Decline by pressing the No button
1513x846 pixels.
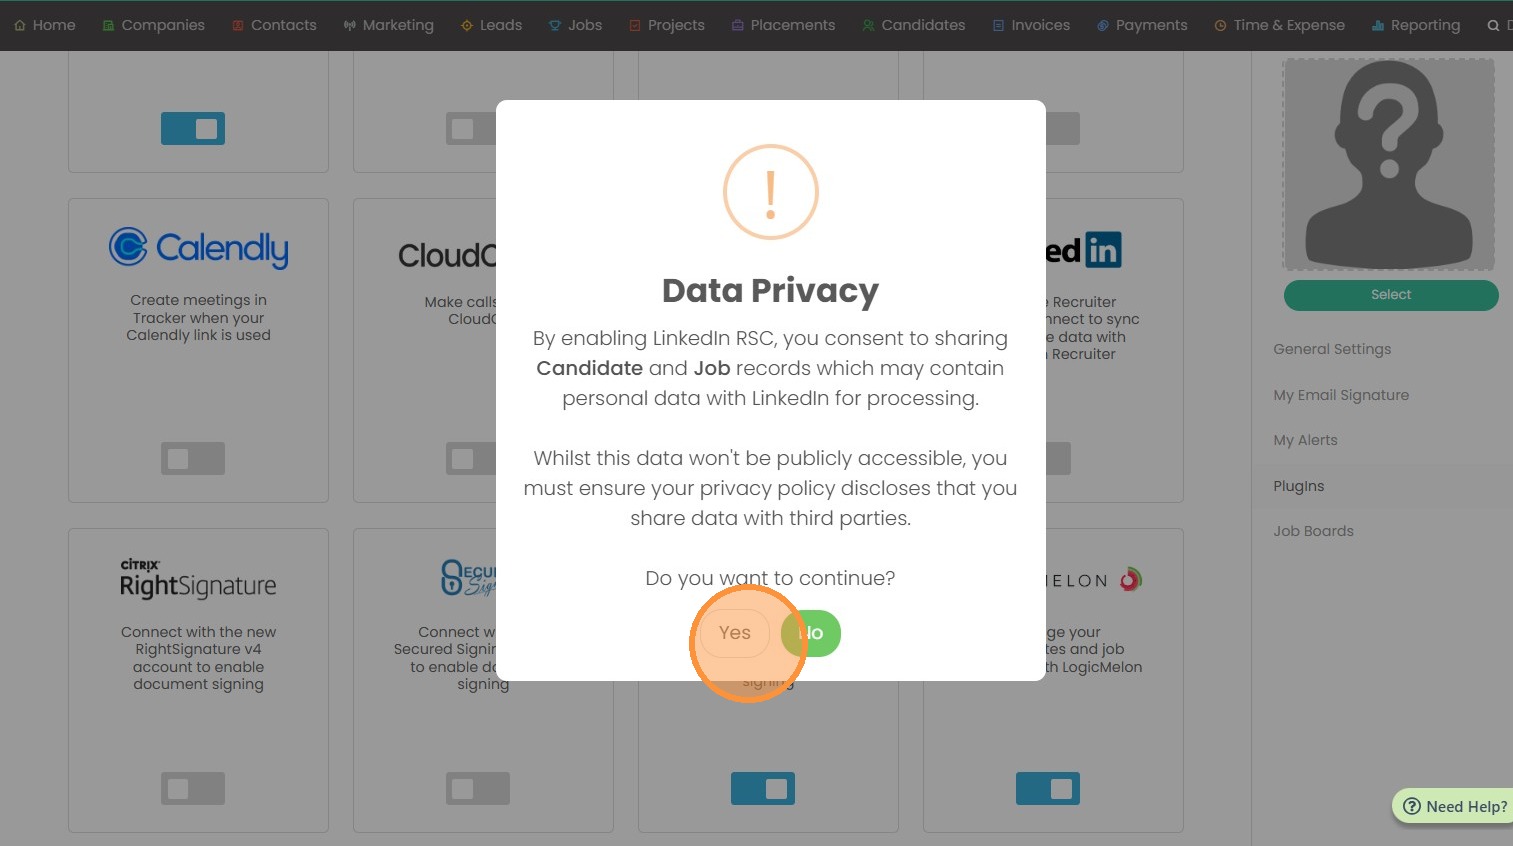(812, 633)
